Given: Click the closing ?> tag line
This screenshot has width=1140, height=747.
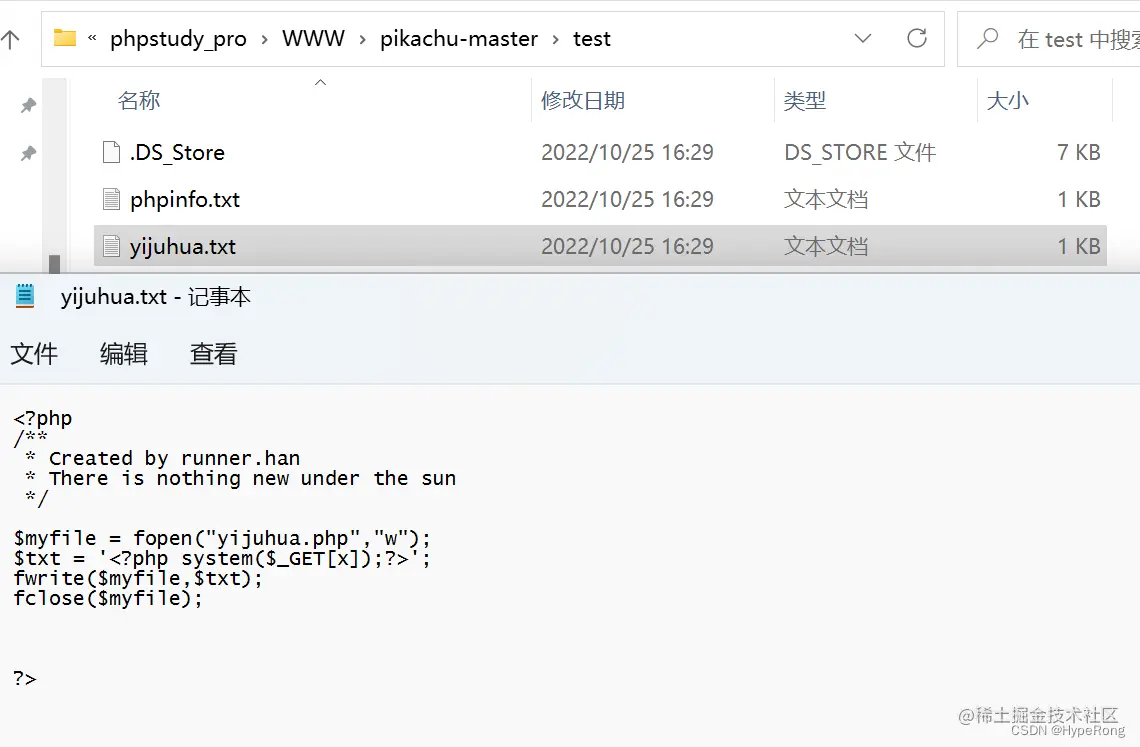Looking at the screenshot, I should coord(25,679).
